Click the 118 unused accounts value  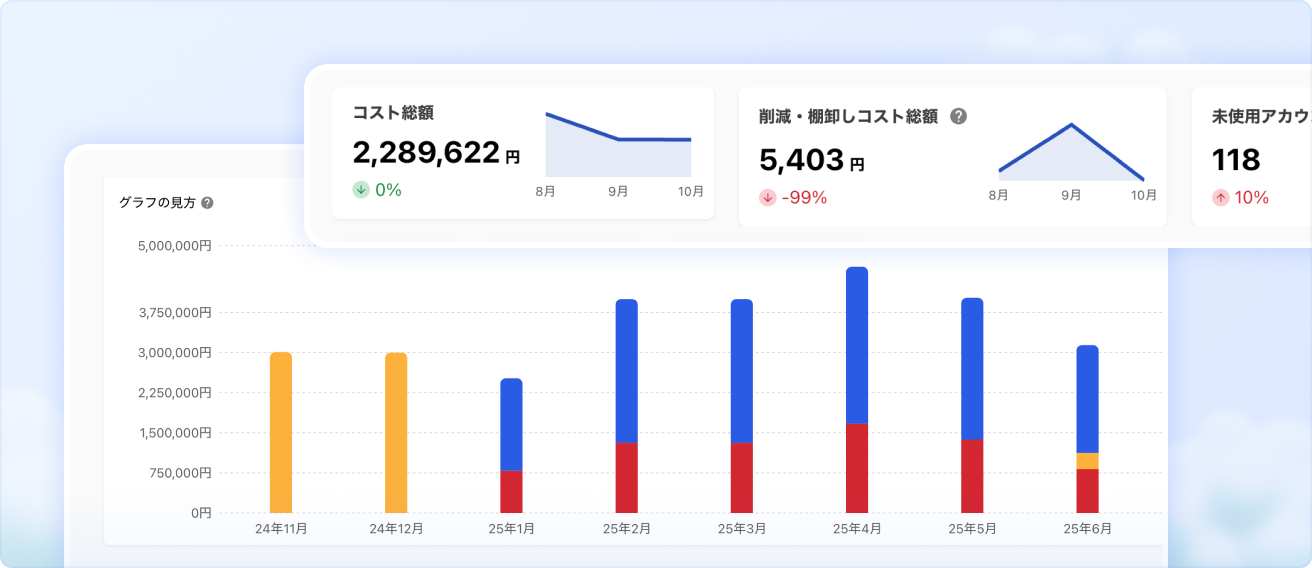tap(1236, 161)
